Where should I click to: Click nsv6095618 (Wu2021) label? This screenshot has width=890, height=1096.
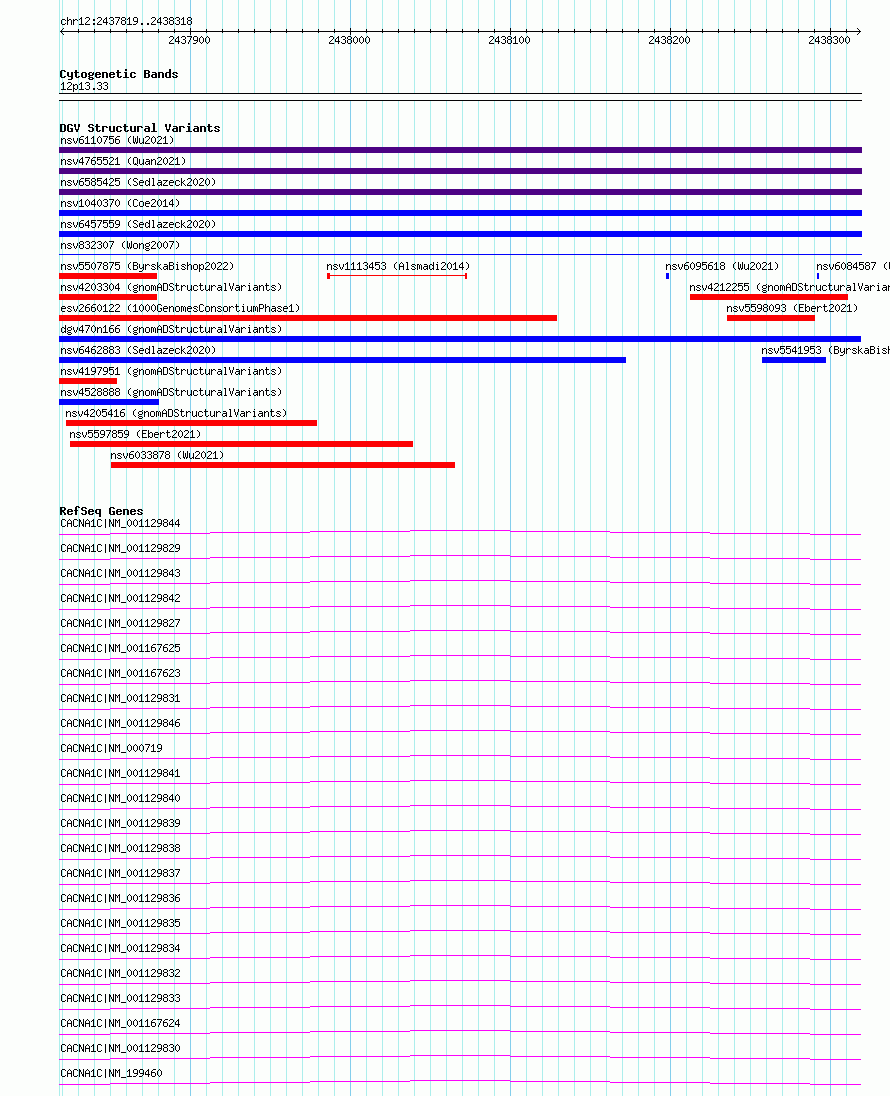point(722,266)
